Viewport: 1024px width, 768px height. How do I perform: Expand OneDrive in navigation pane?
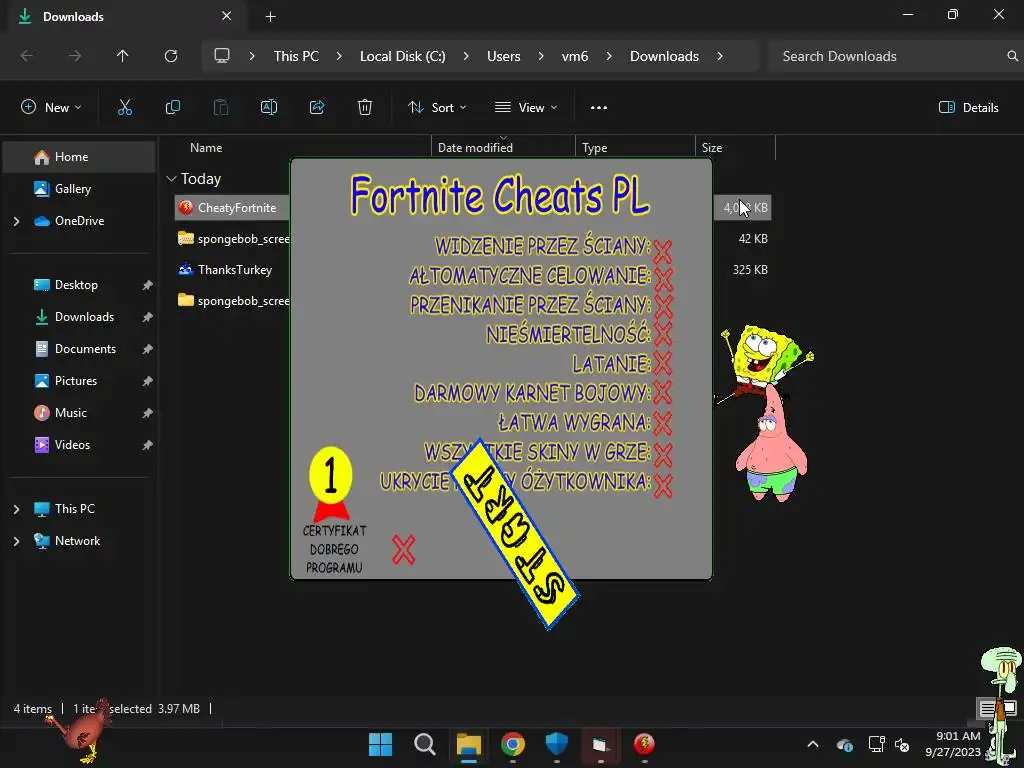16,221
